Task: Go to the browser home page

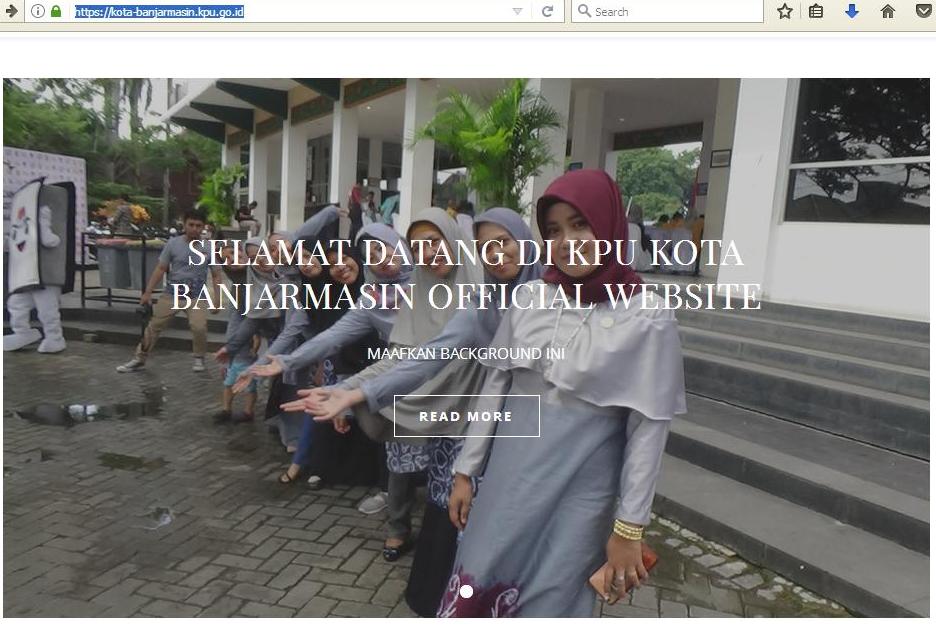Action: pos(888,11)
